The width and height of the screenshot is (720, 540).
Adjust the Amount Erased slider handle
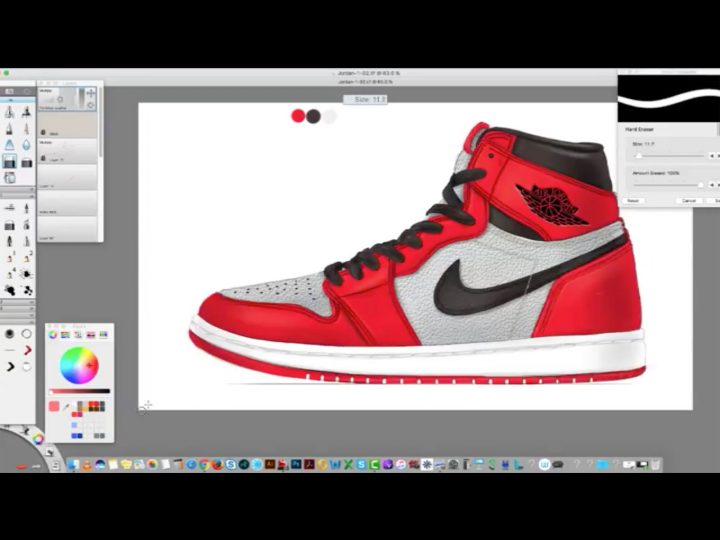[700, 185]
